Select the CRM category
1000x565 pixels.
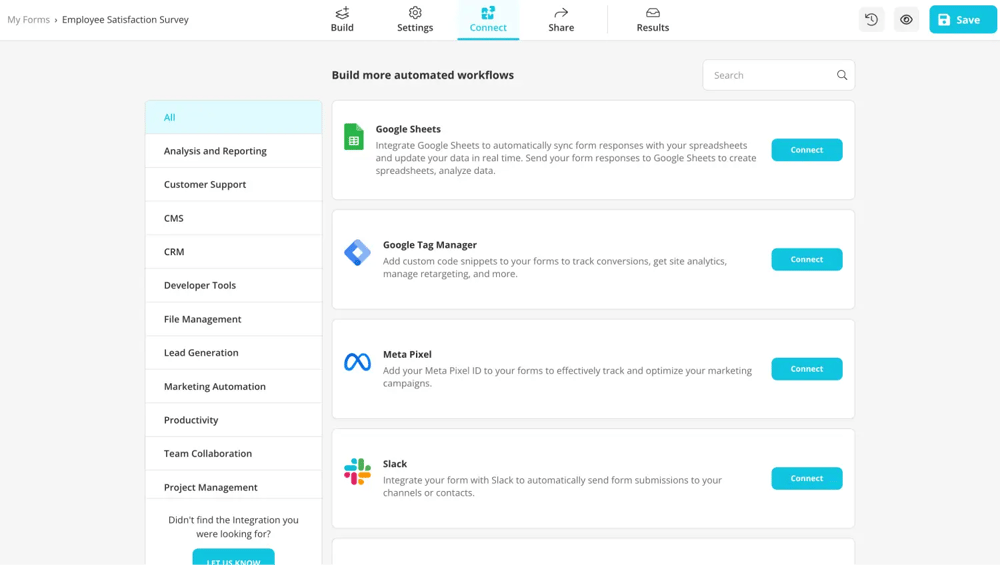[x=174, y=252]
